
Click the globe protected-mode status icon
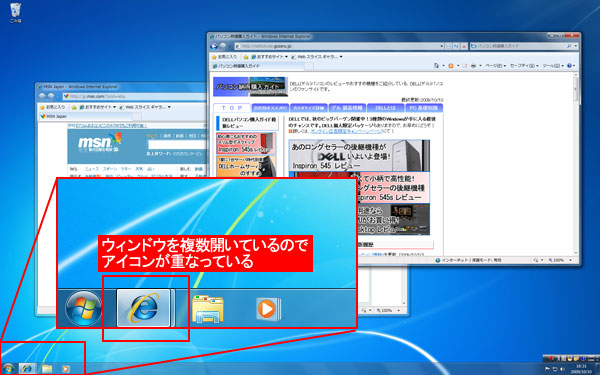(438, 260)
